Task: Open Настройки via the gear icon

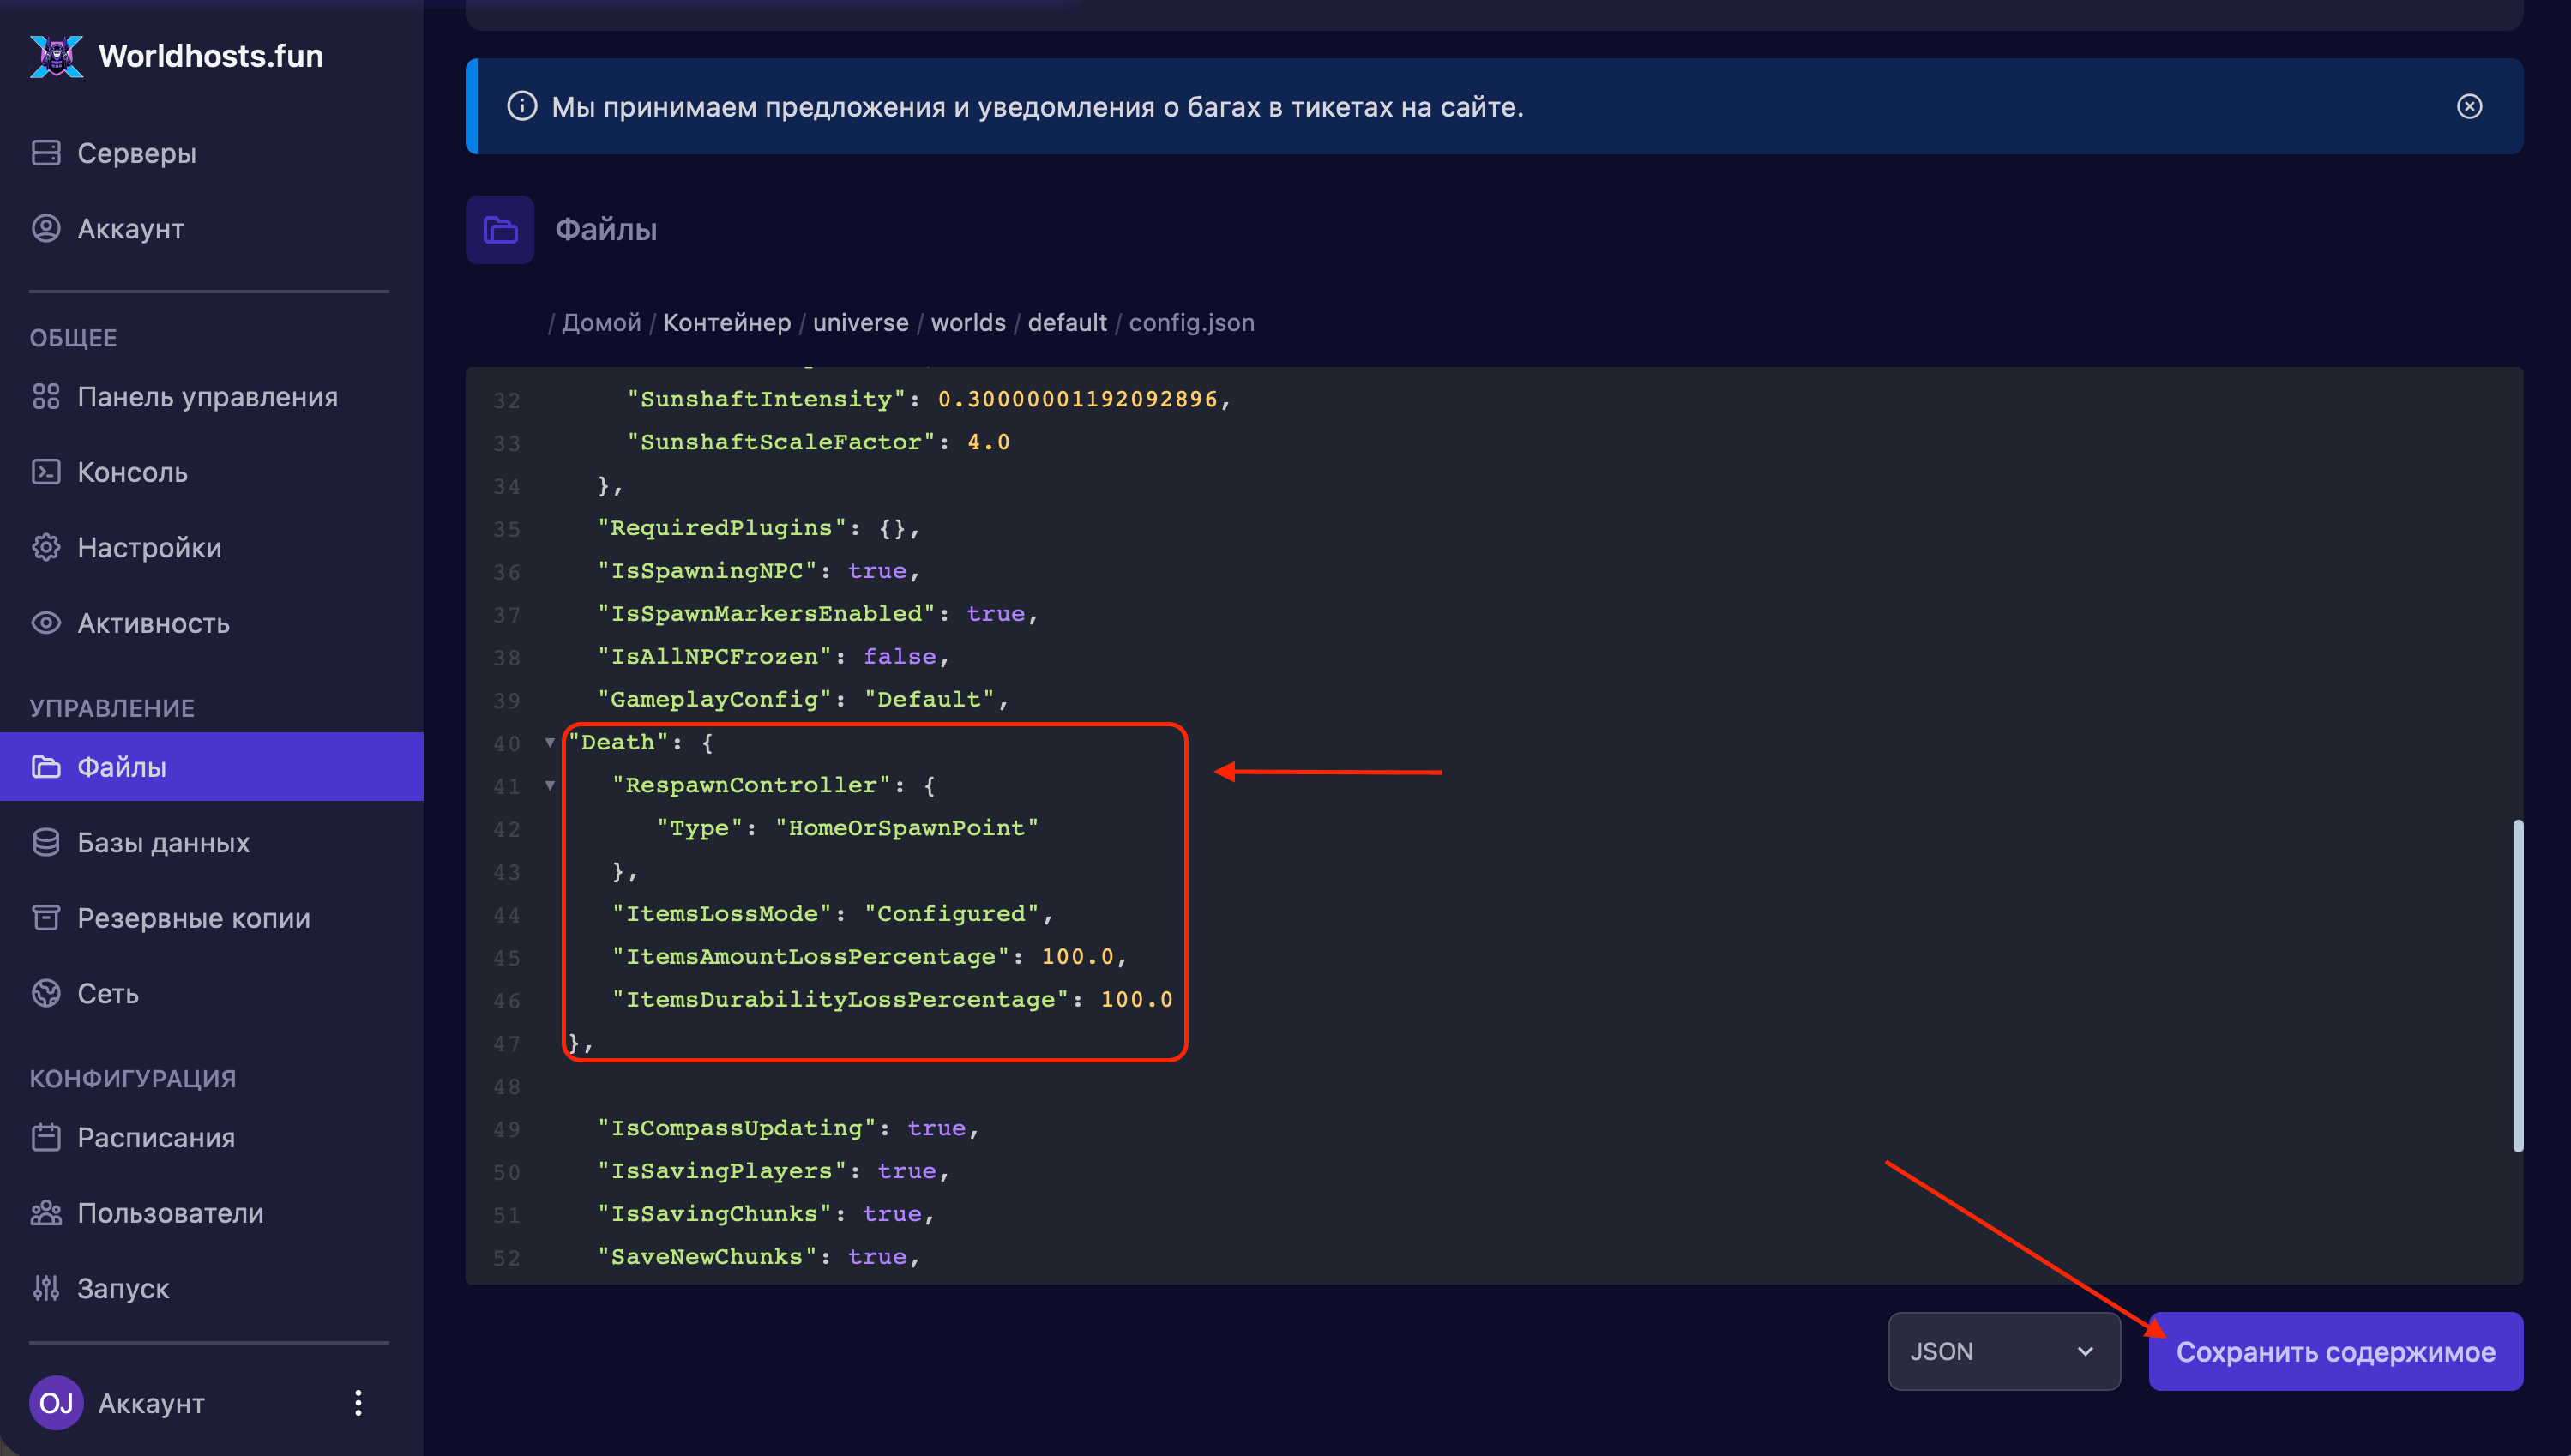Action: click(46, 547)
